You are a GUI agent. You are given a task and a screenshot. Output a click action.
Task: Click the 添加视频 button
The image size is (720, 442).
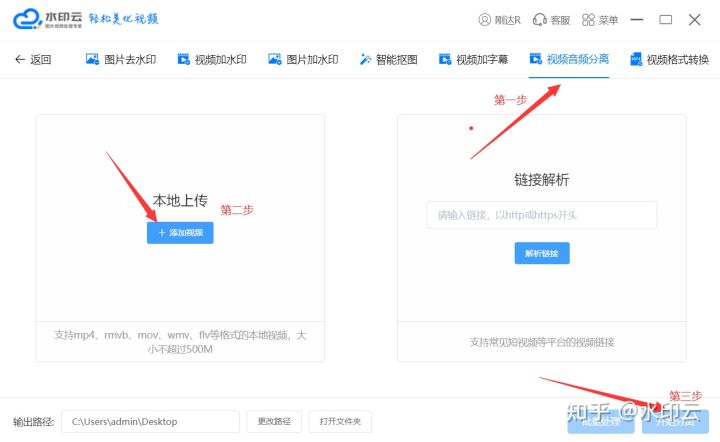pos(180,233)
